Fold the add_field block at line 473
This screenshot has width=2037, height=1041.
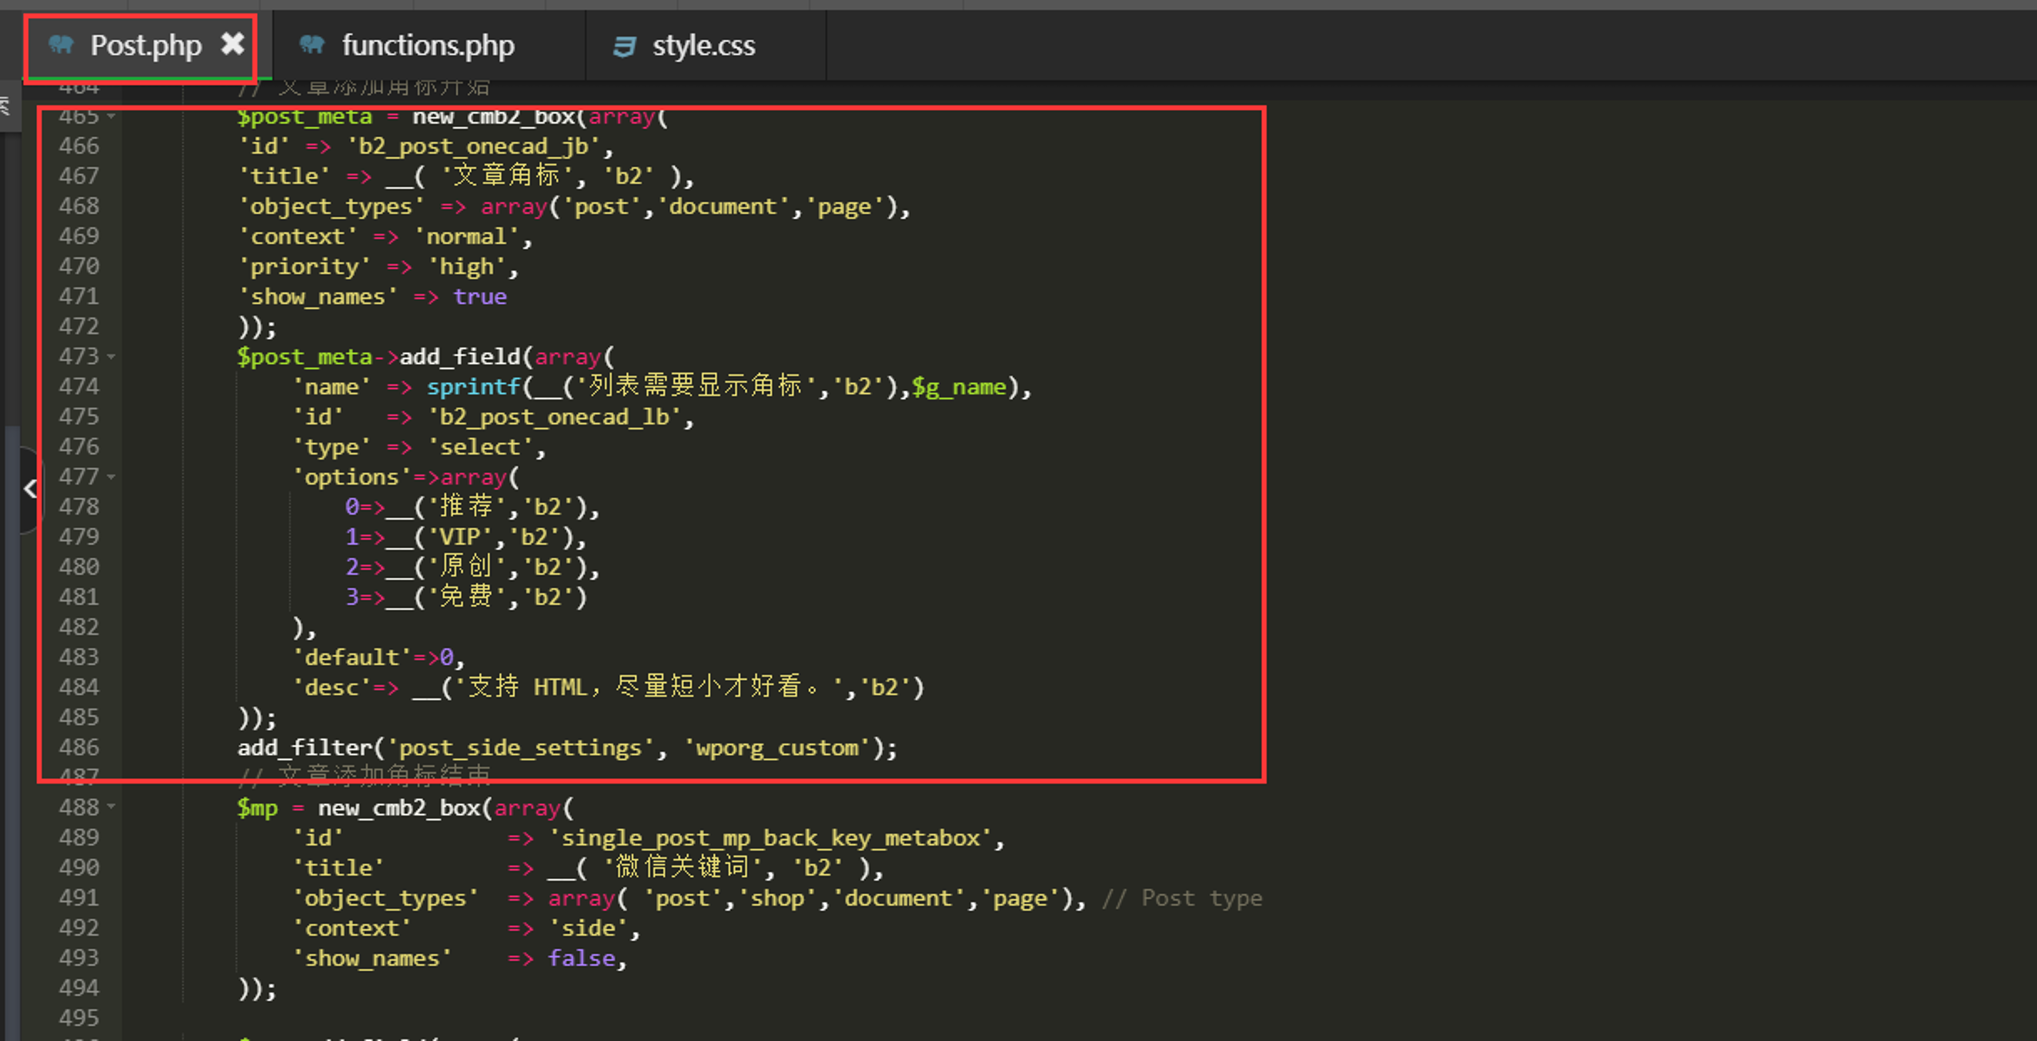[x=111, y=357]
